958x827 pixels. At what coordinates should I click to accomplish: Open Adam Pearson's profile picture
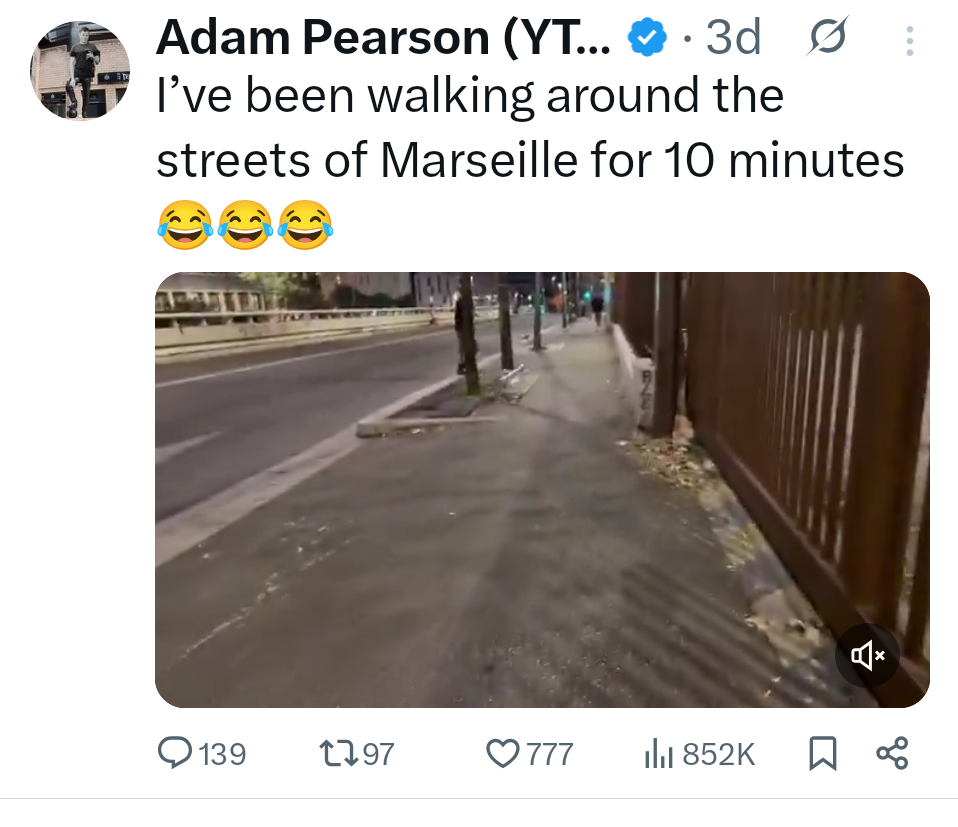click(80, 70)
